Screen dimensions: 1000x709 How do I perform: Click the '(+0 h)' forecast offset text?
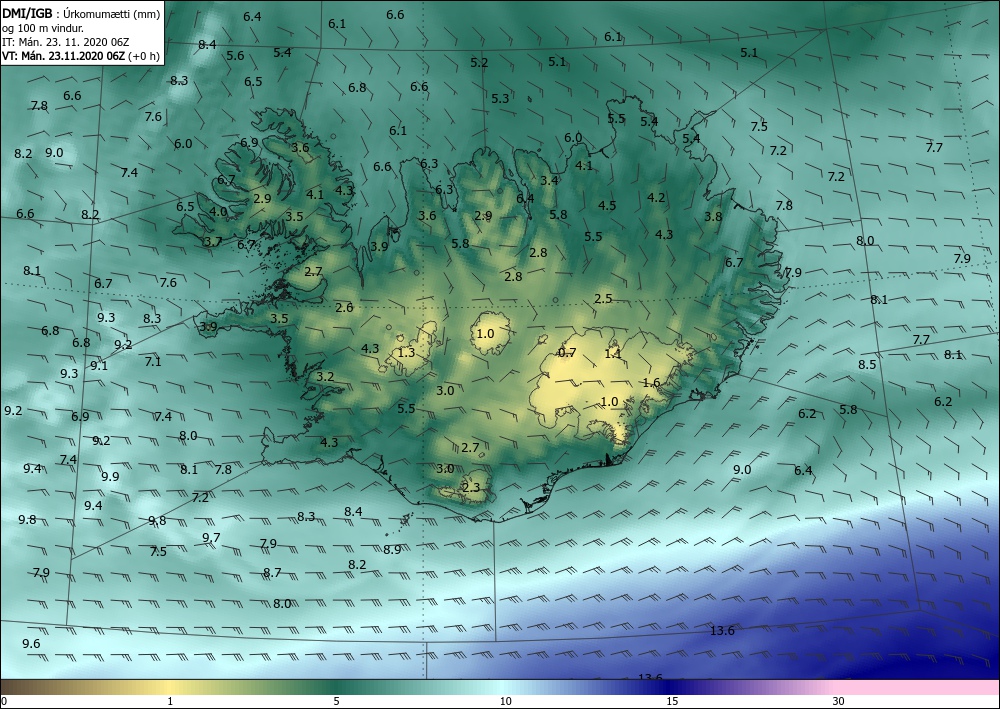144,56
